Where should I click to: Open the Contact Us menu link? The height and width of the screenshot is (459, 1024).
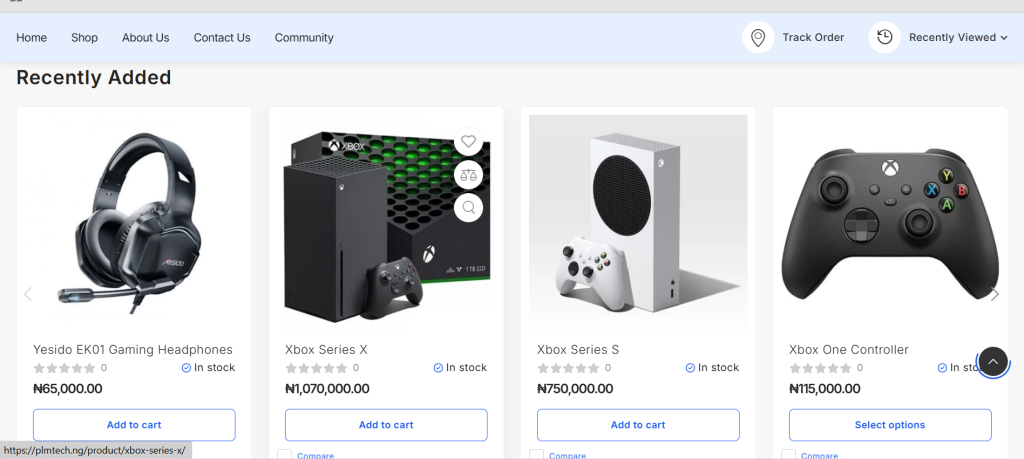click(x=222, y=38)
